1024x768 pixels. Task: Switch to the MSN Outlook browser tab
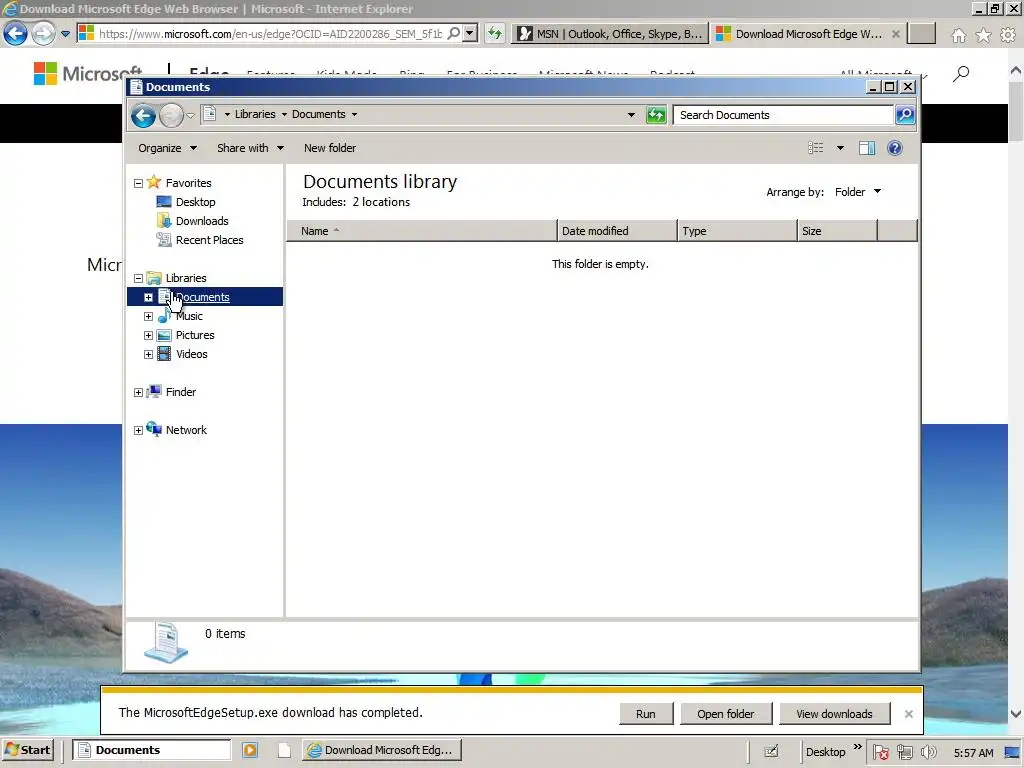point(611,34)
